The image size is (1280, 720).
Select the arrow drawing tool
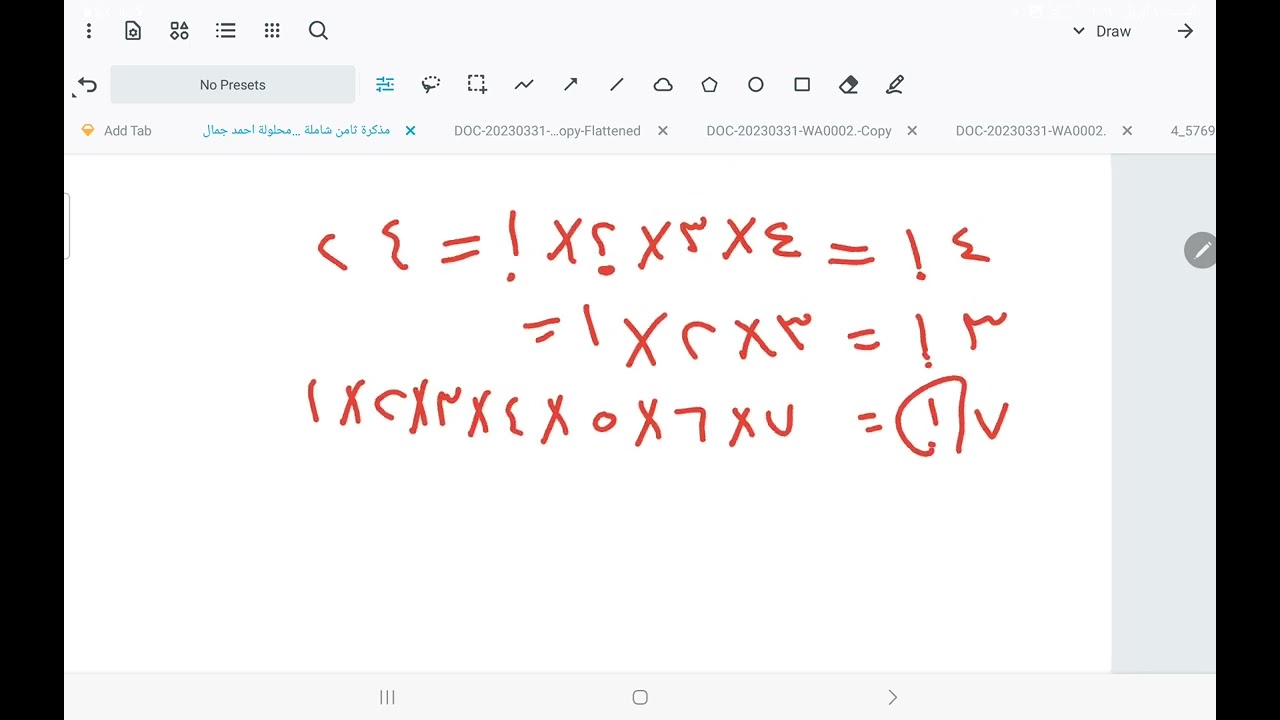click(x=570, y=85)
